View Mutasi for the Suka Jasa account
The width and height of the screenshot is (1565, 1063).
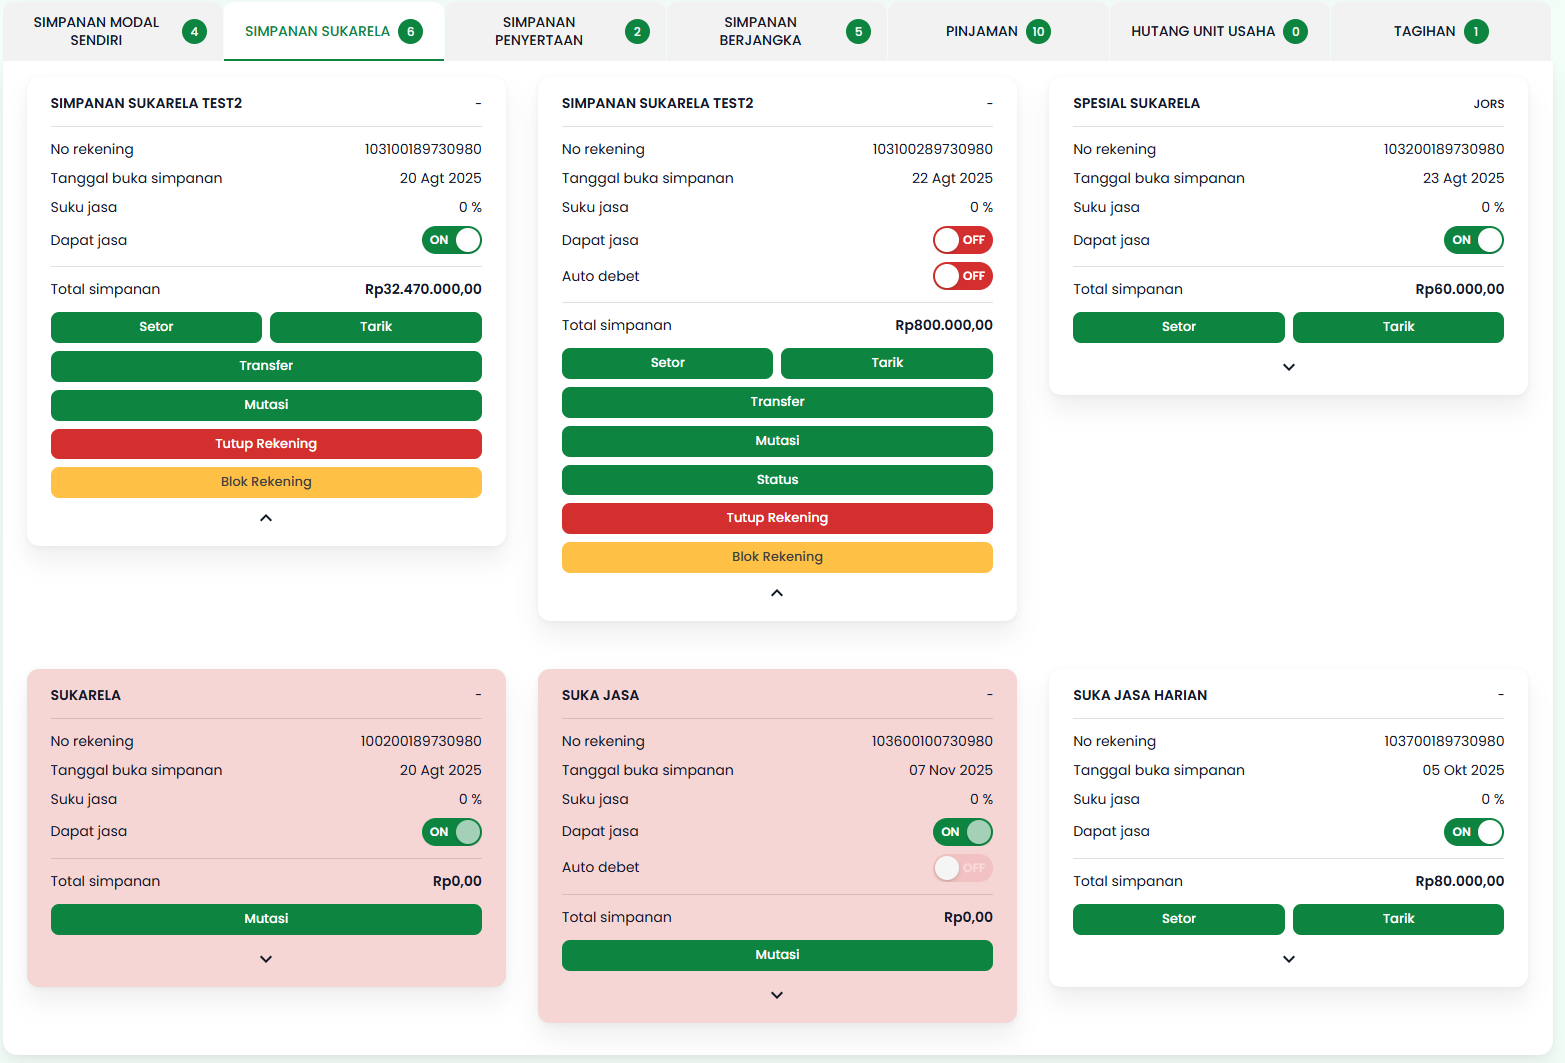pyautogui.click(x=777, y=955)
